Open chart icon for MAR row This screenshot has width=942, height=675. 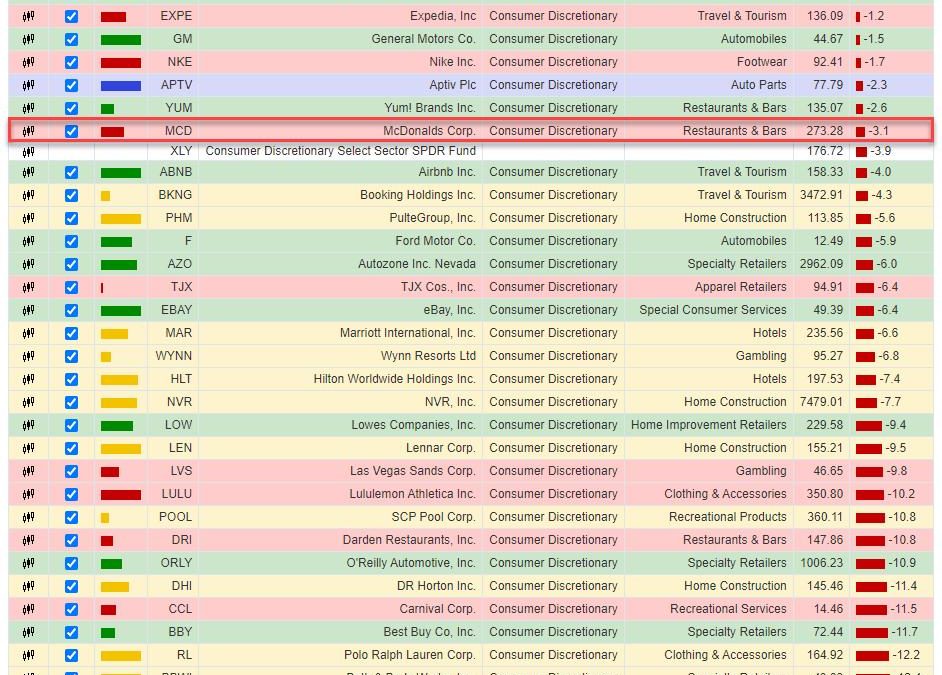(x=28, y=333)
